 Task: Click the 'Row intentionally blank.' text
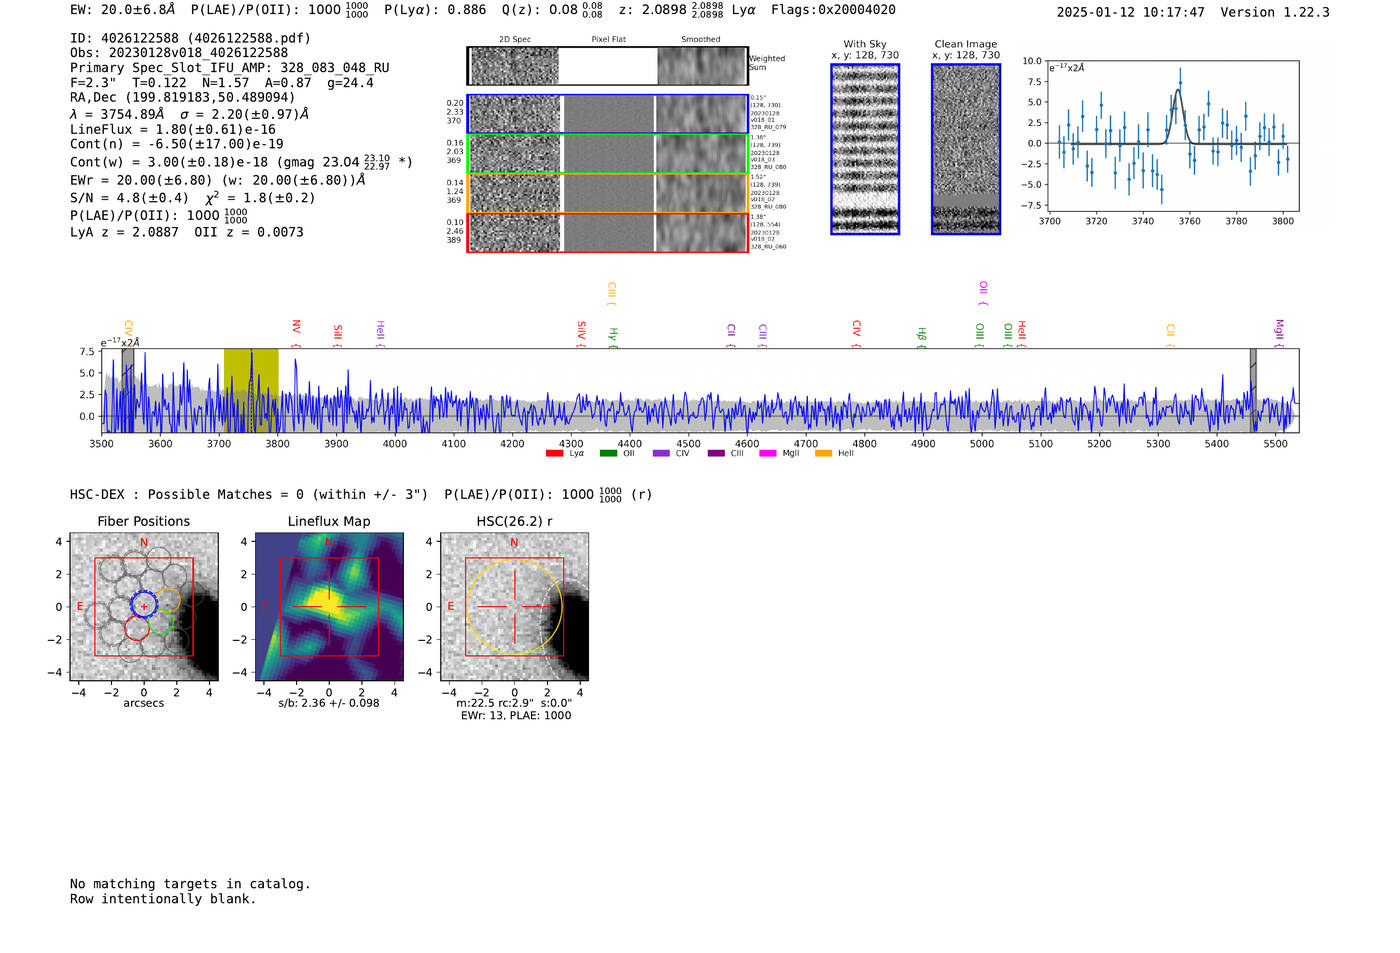tap(163, 899)
